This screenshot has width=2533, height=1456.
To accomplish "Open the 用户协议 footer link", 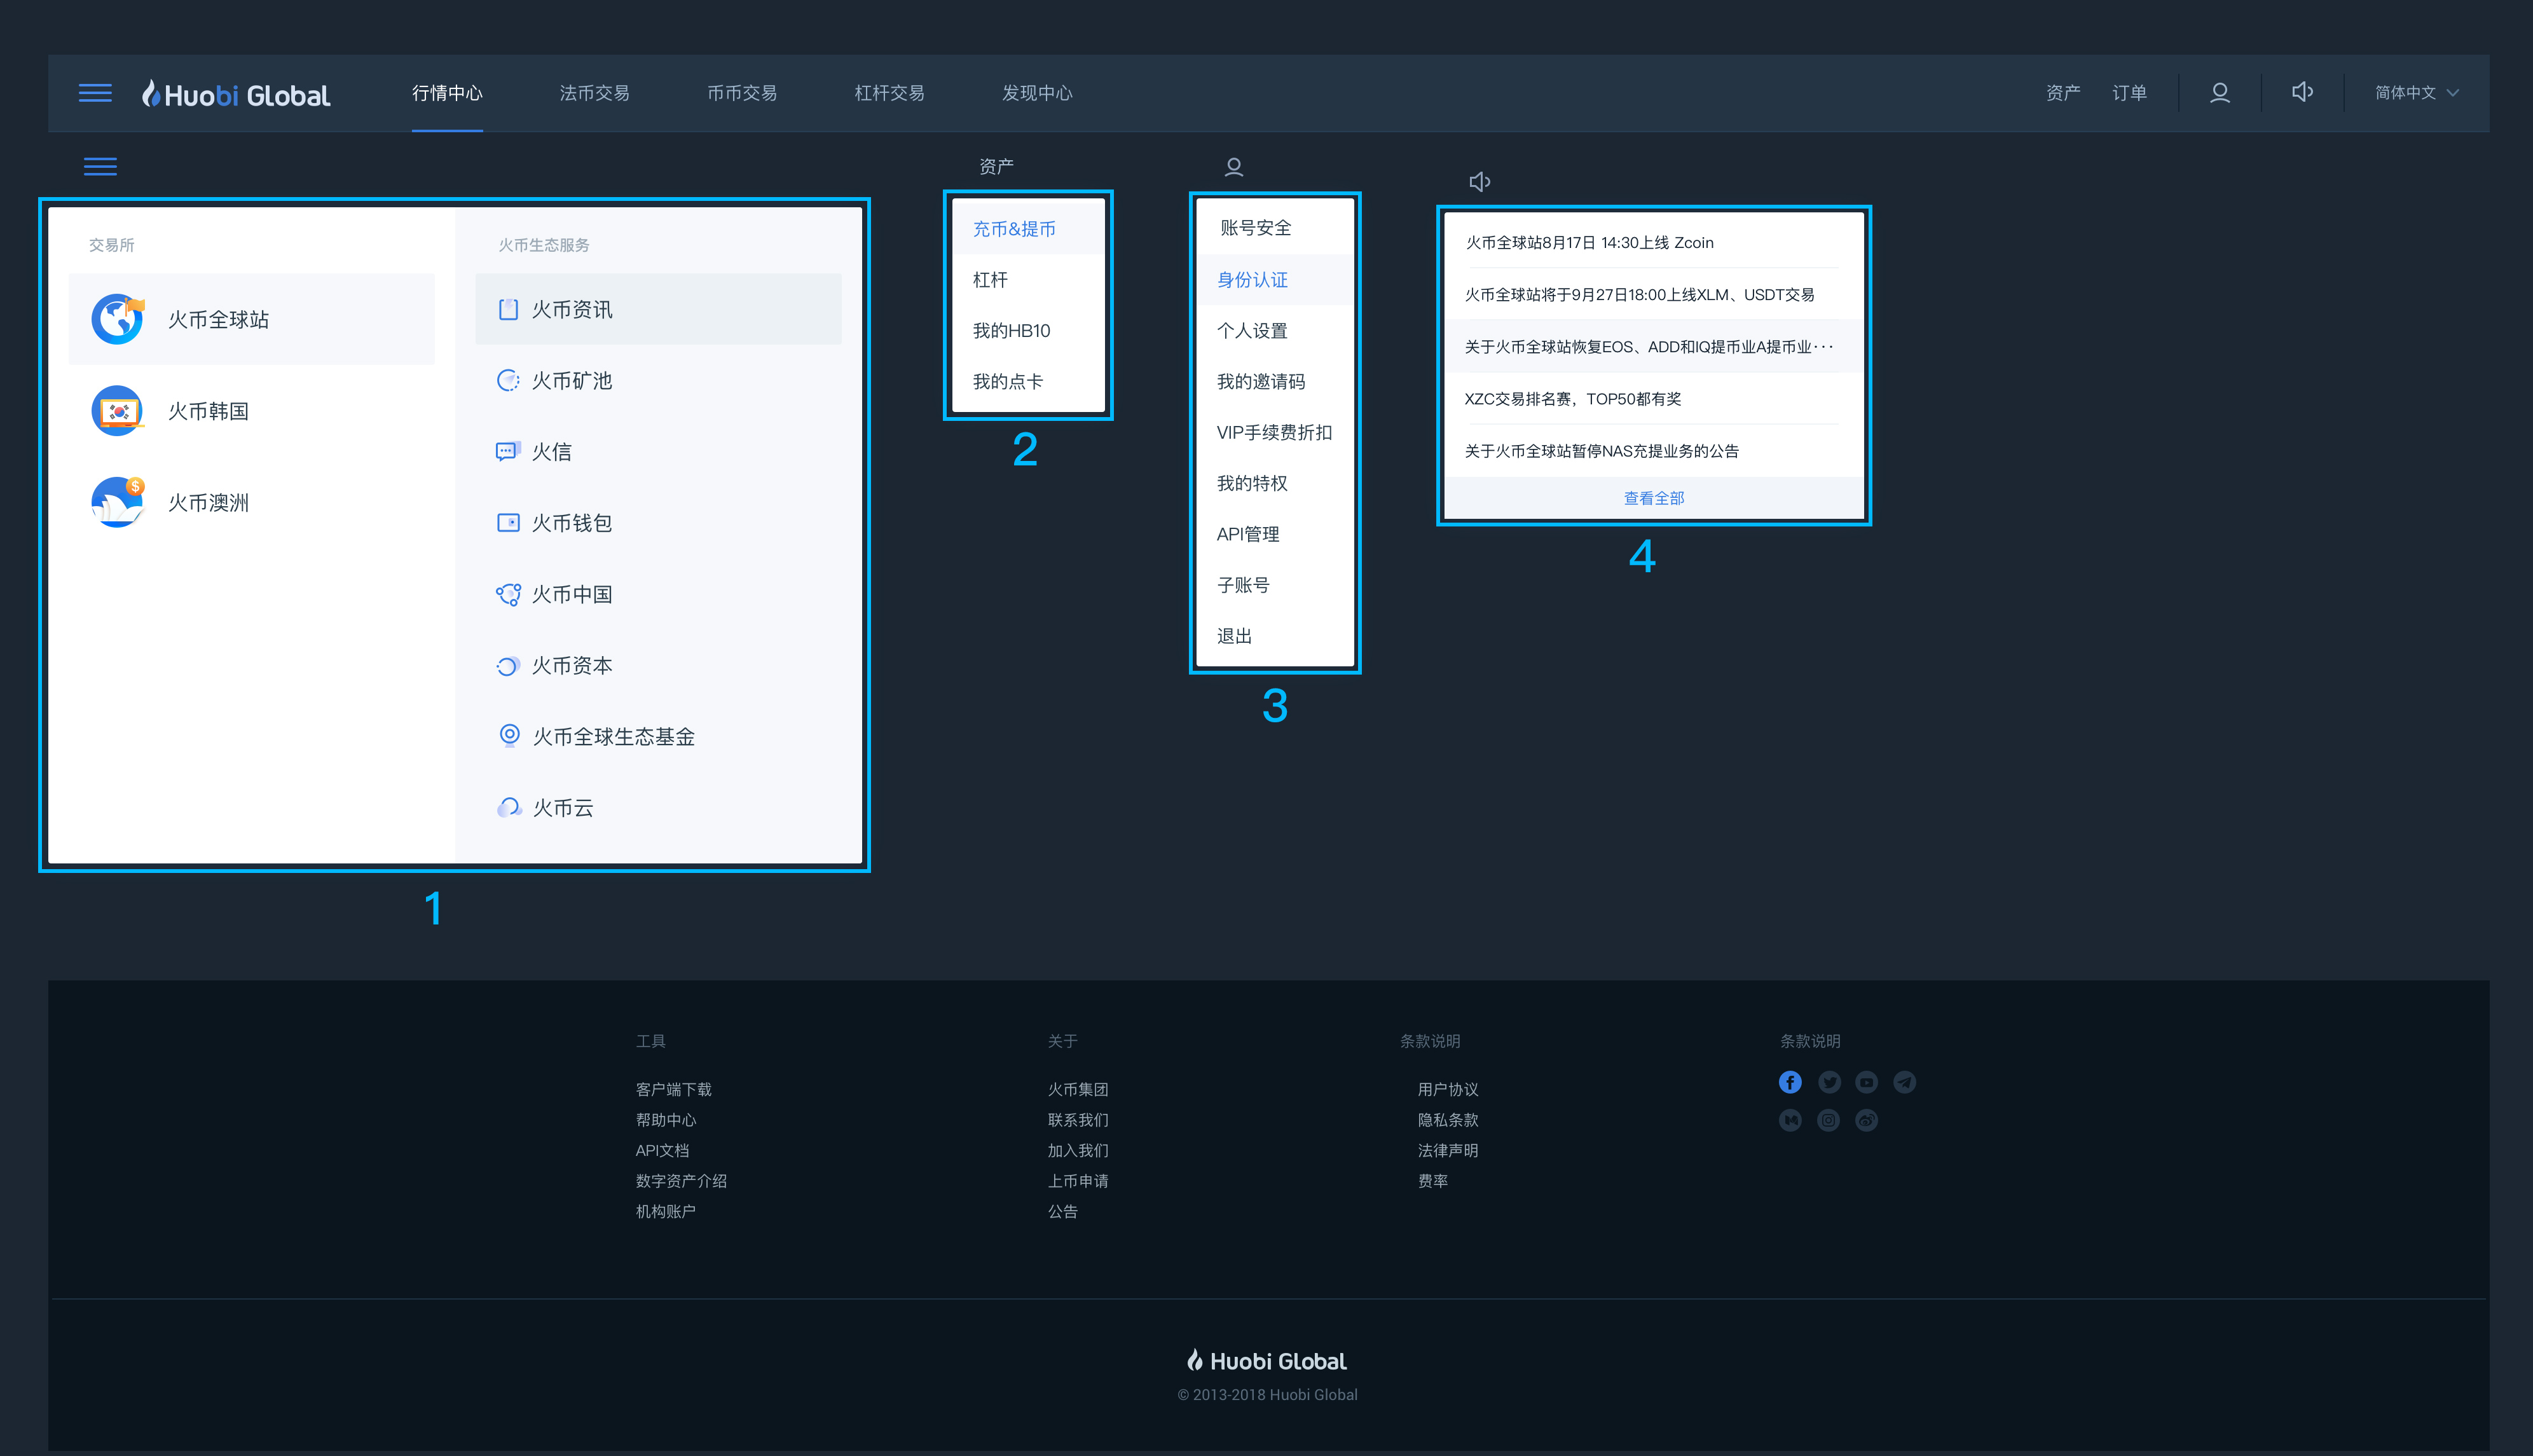I will pos(1447,1089).
